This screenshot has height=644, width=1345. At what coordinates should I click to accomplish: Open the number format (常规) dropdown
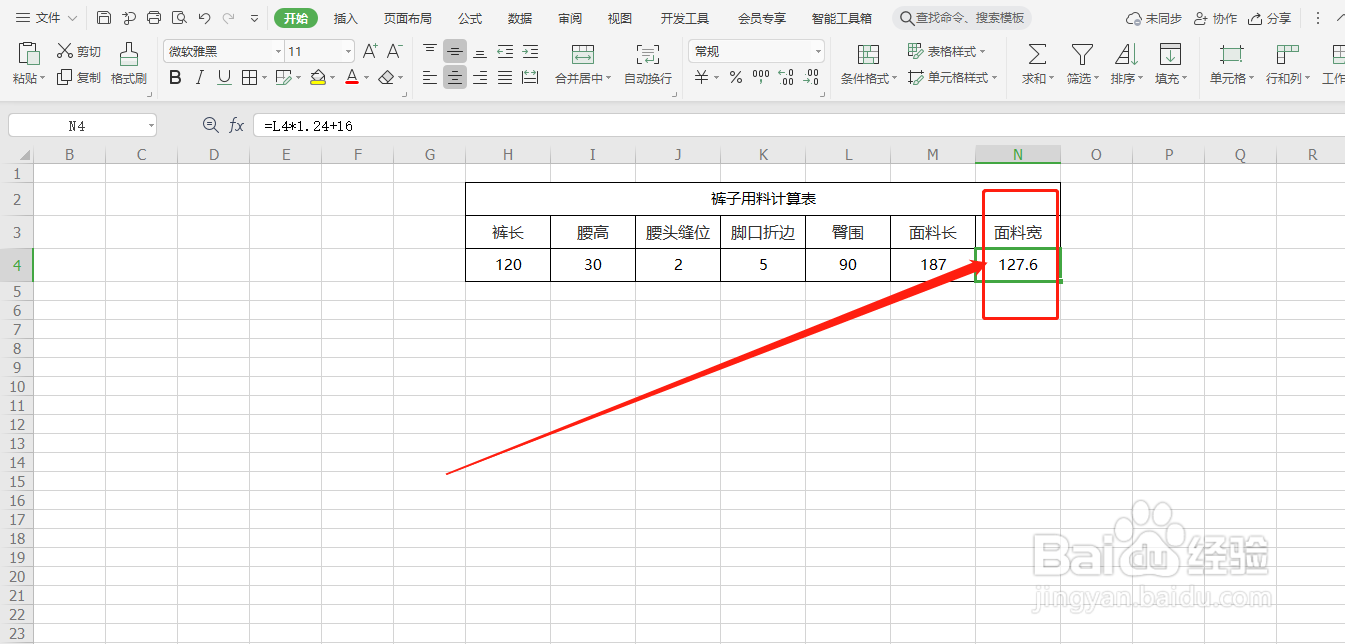817,50
